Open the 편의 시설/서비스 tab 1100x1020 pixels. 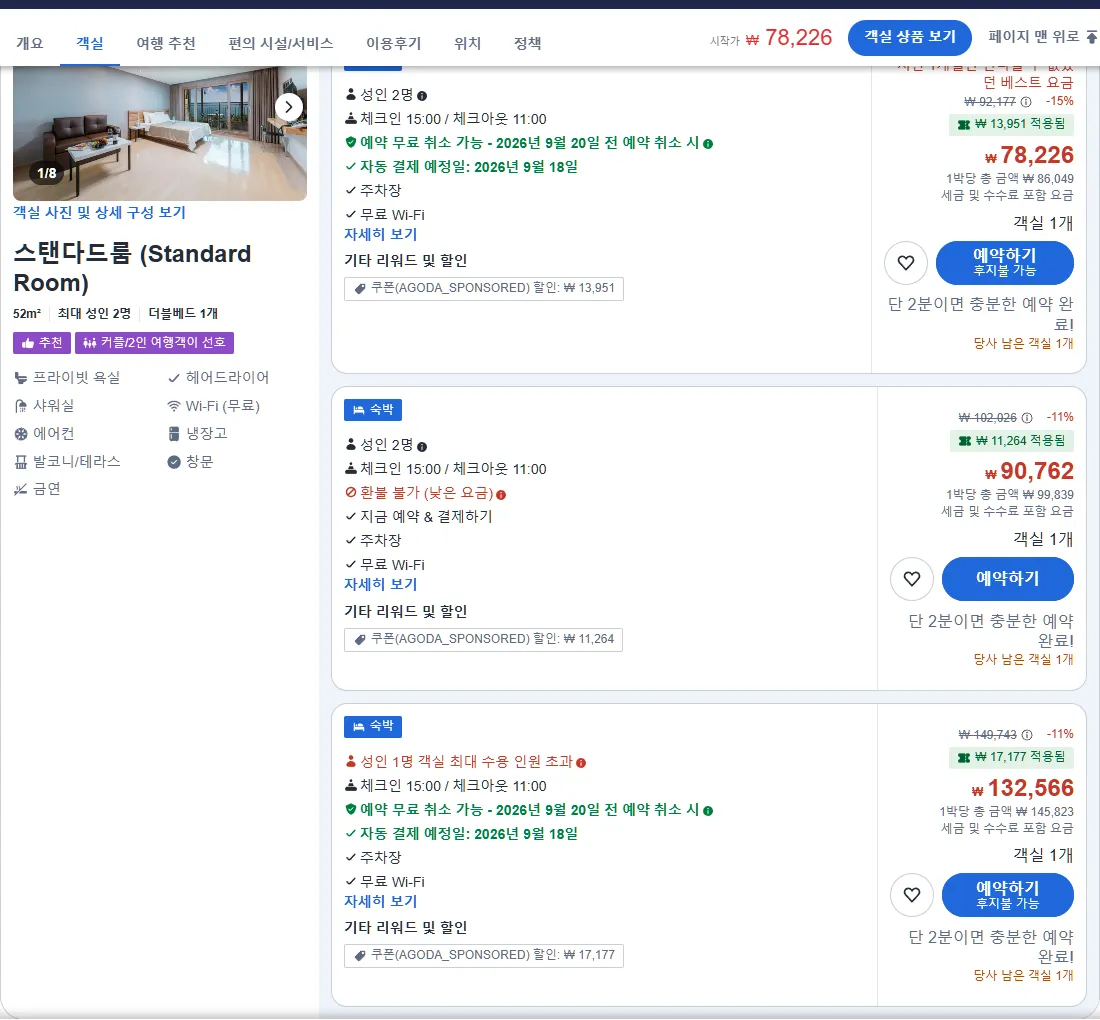(281, 43)
